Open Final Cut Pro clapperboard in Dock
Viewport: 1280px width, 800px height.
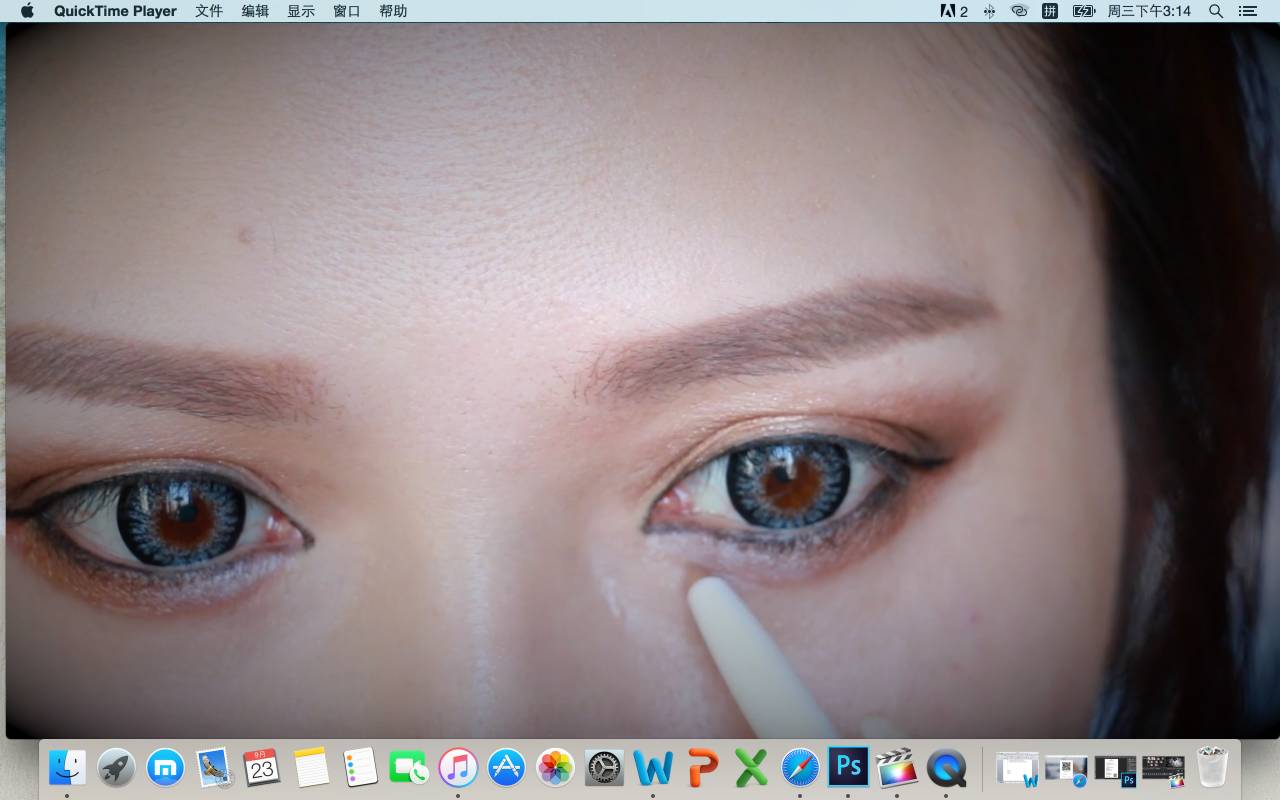tap(897, 768)
